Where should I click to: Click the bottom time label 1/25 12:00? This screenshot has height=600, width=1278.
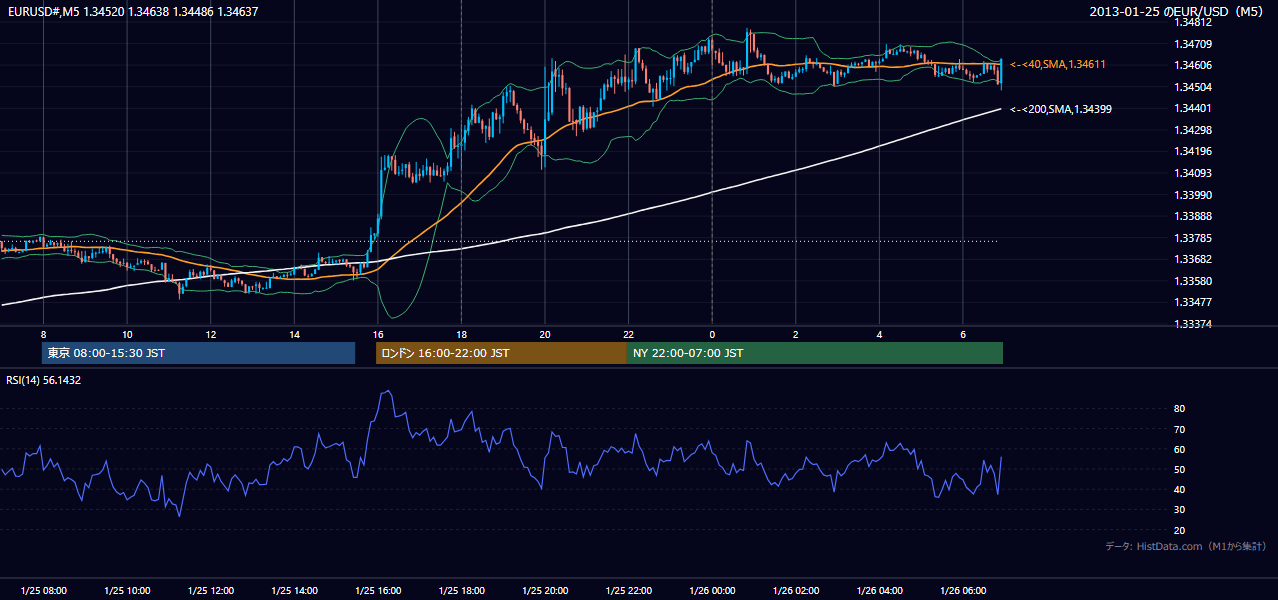(x=211, y=591)
